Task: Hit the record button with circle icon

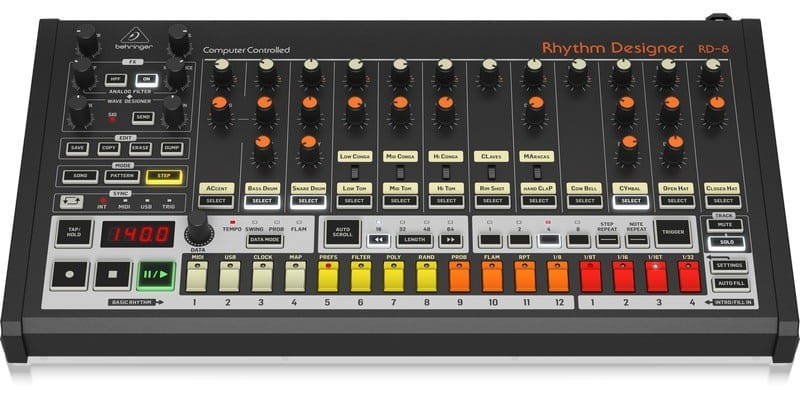Action: 70,275
